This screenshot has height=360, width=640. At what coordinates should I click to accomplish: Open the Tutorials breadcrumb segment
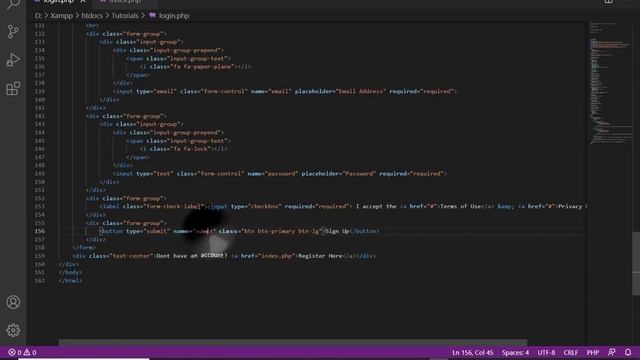coord(125,16)
